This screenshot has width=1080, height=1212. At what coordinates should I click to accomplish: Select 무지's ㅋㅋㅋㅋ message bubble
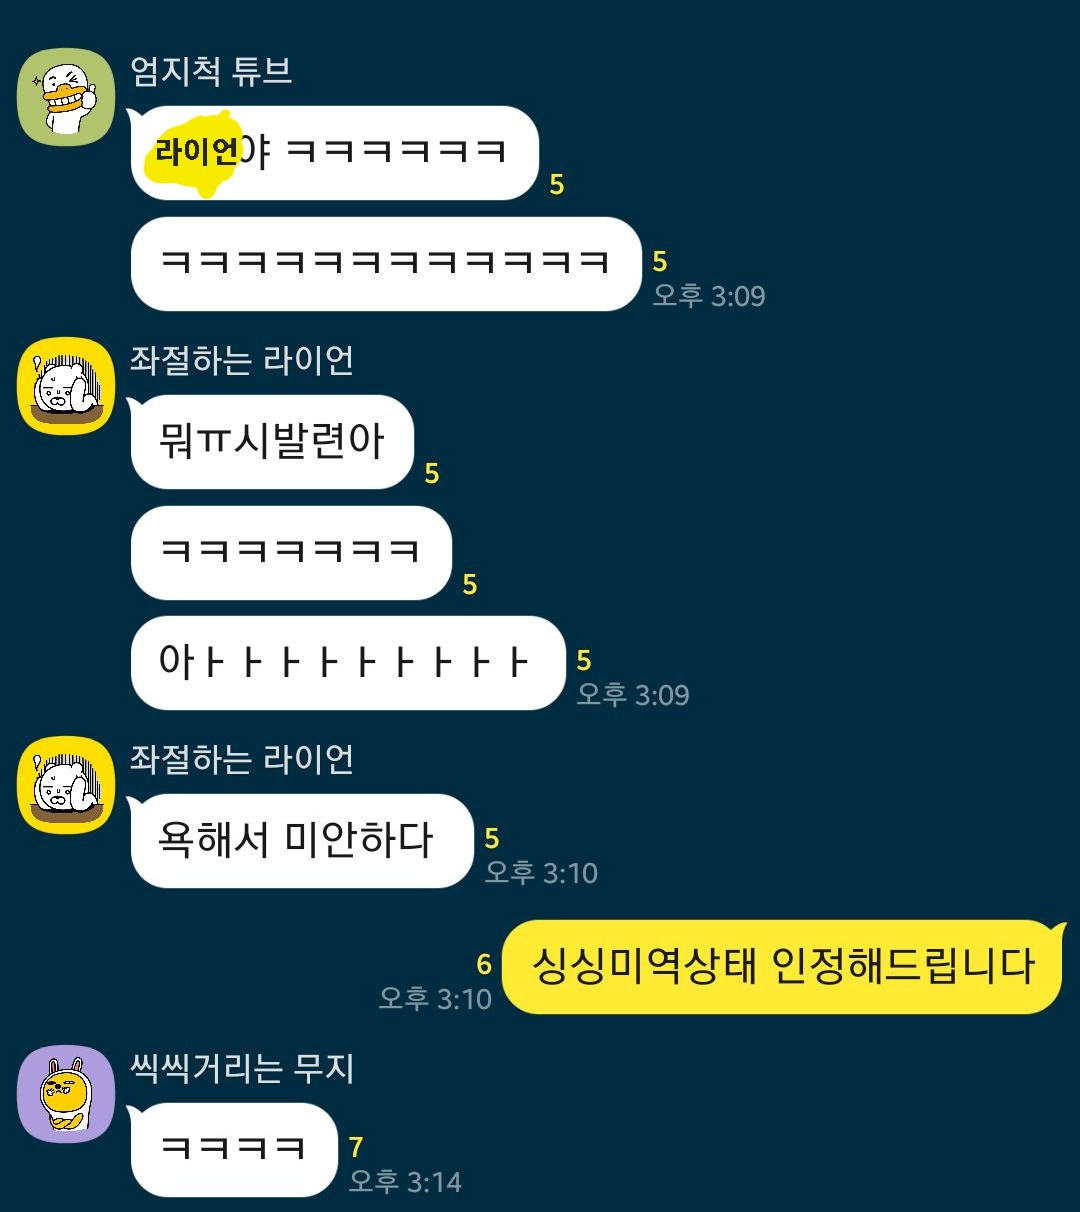234,1150
